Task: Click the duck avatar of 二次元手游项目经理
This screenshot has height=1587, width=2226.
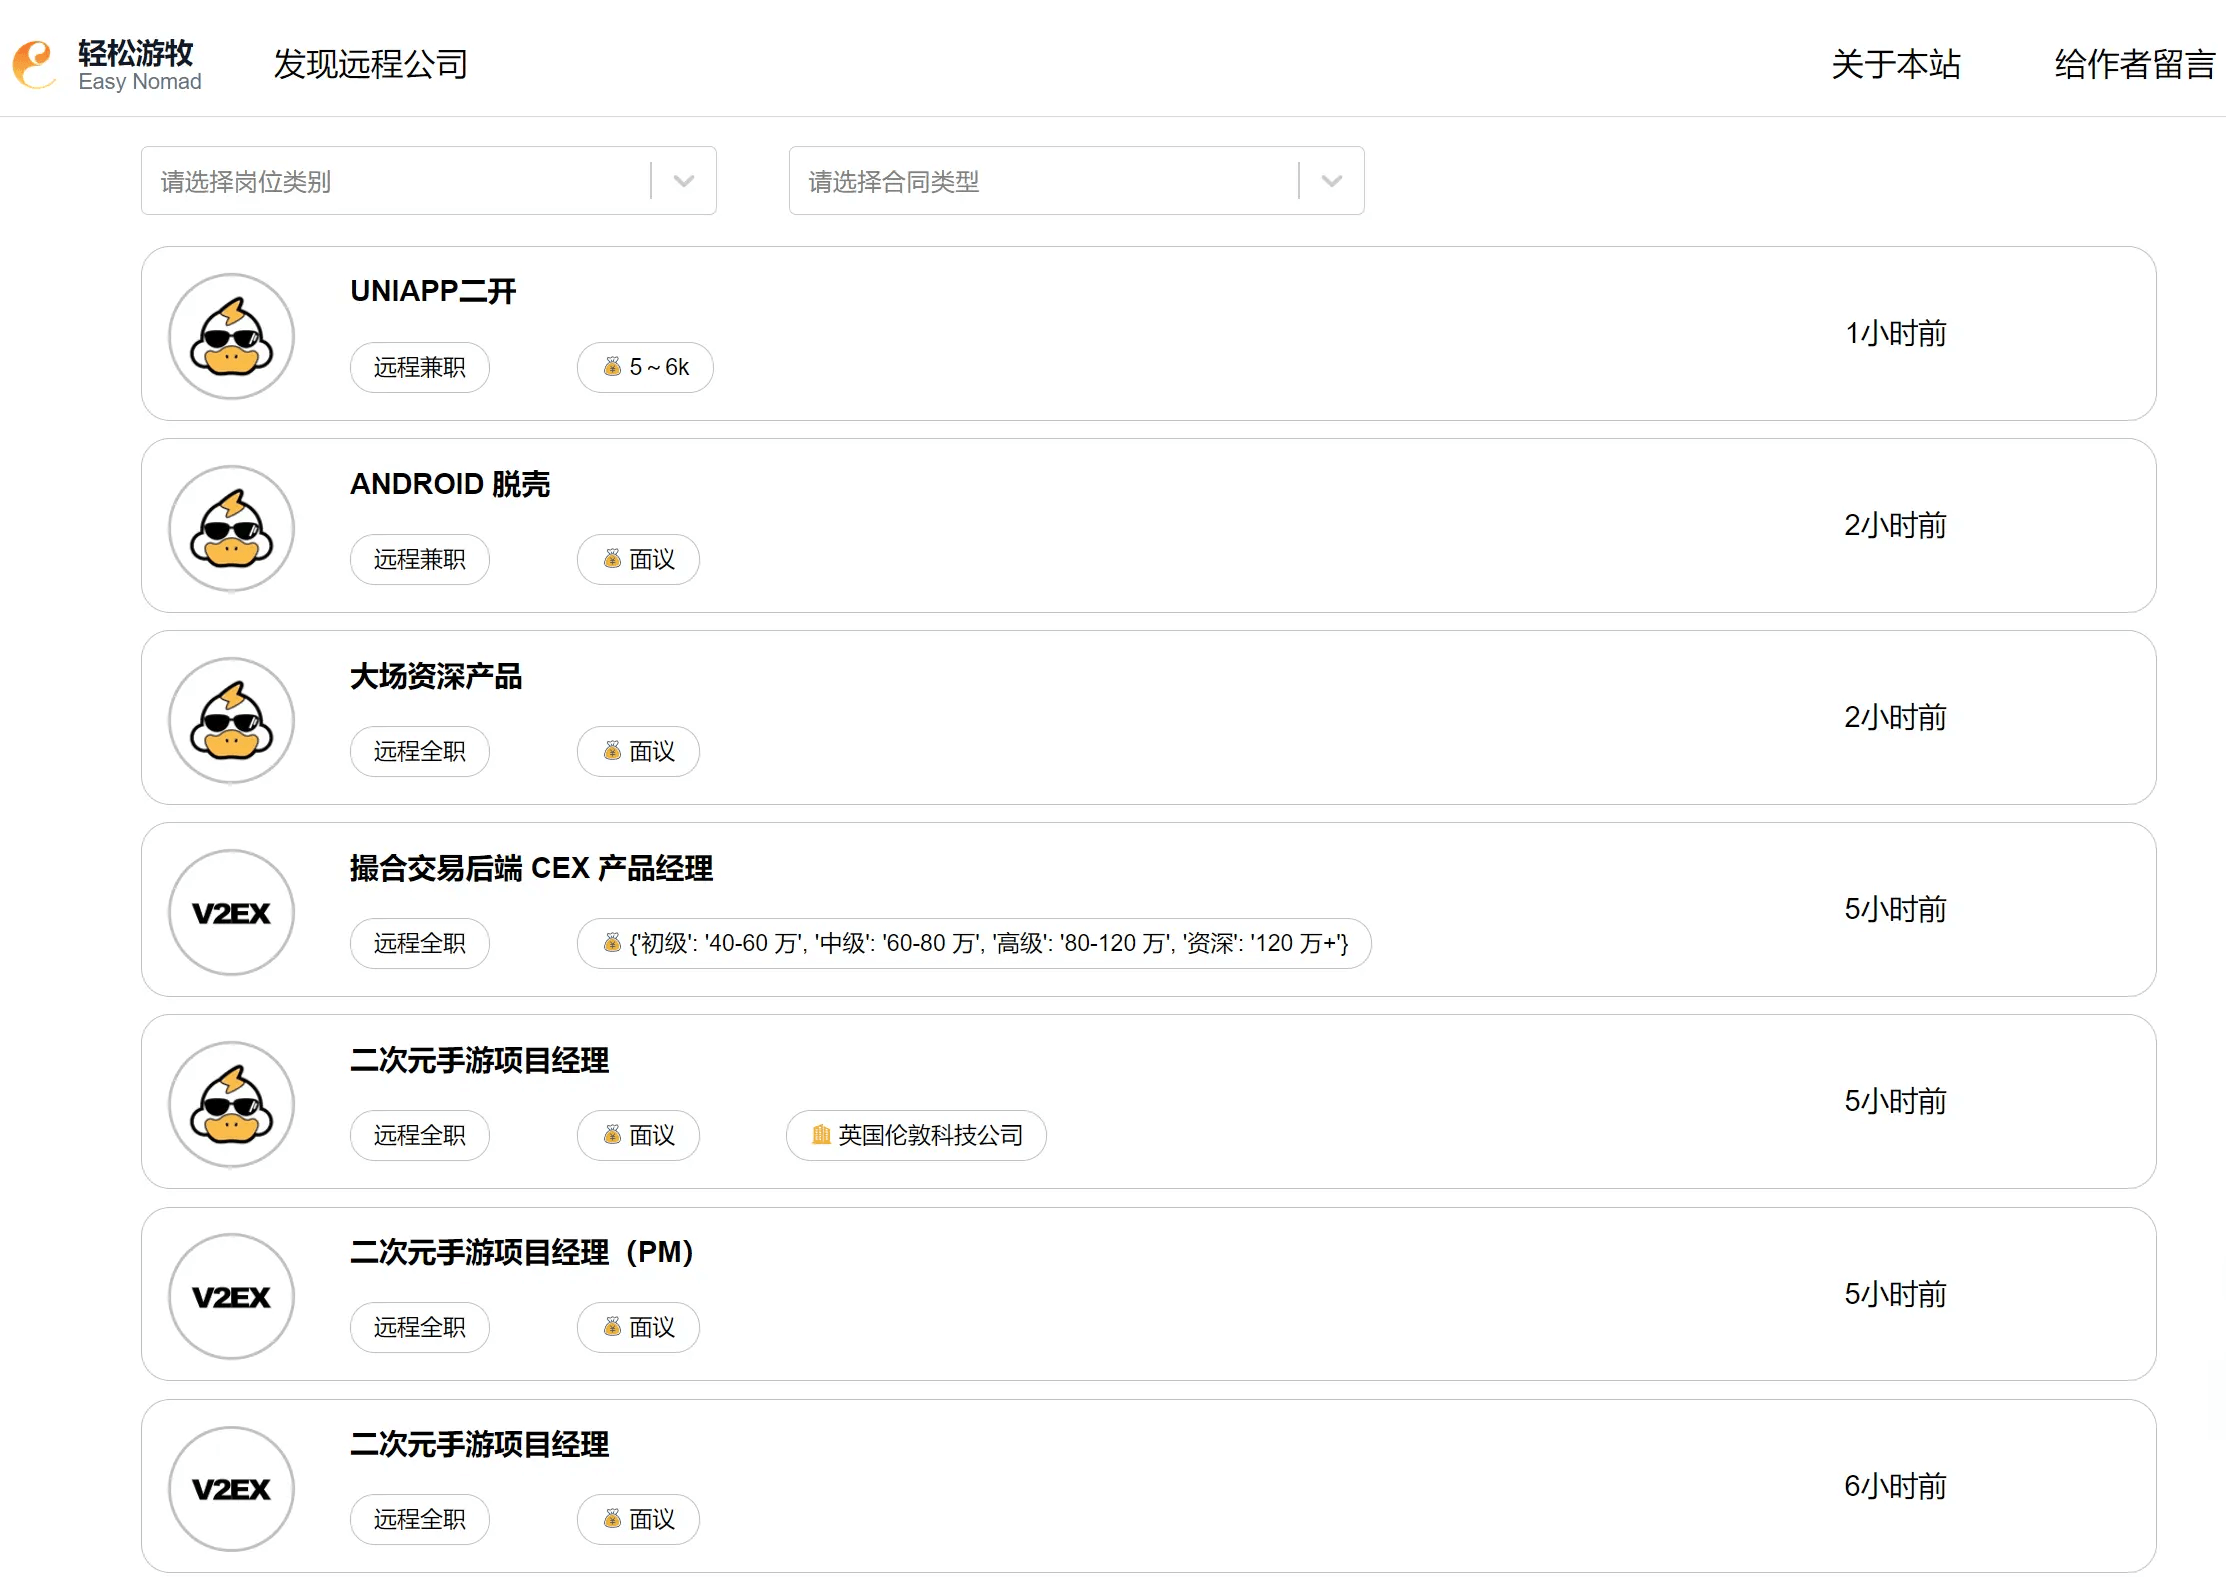Action: [231, 1103]
